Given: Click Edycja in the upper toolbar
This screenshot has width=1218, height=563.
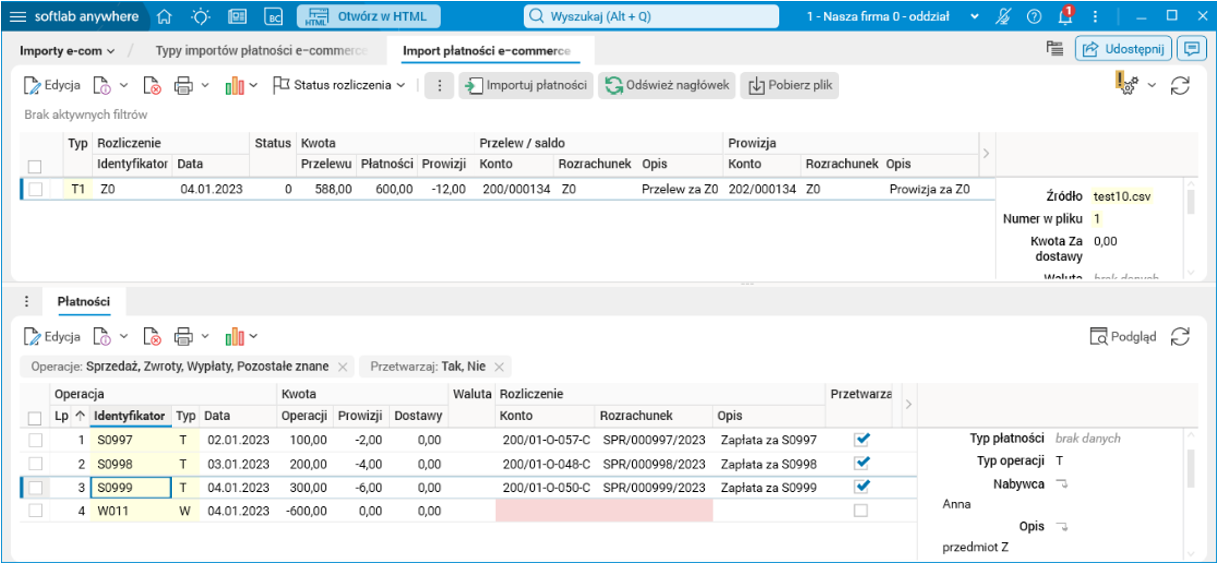Looking at the screenshot, I should (x=52, y=86).
